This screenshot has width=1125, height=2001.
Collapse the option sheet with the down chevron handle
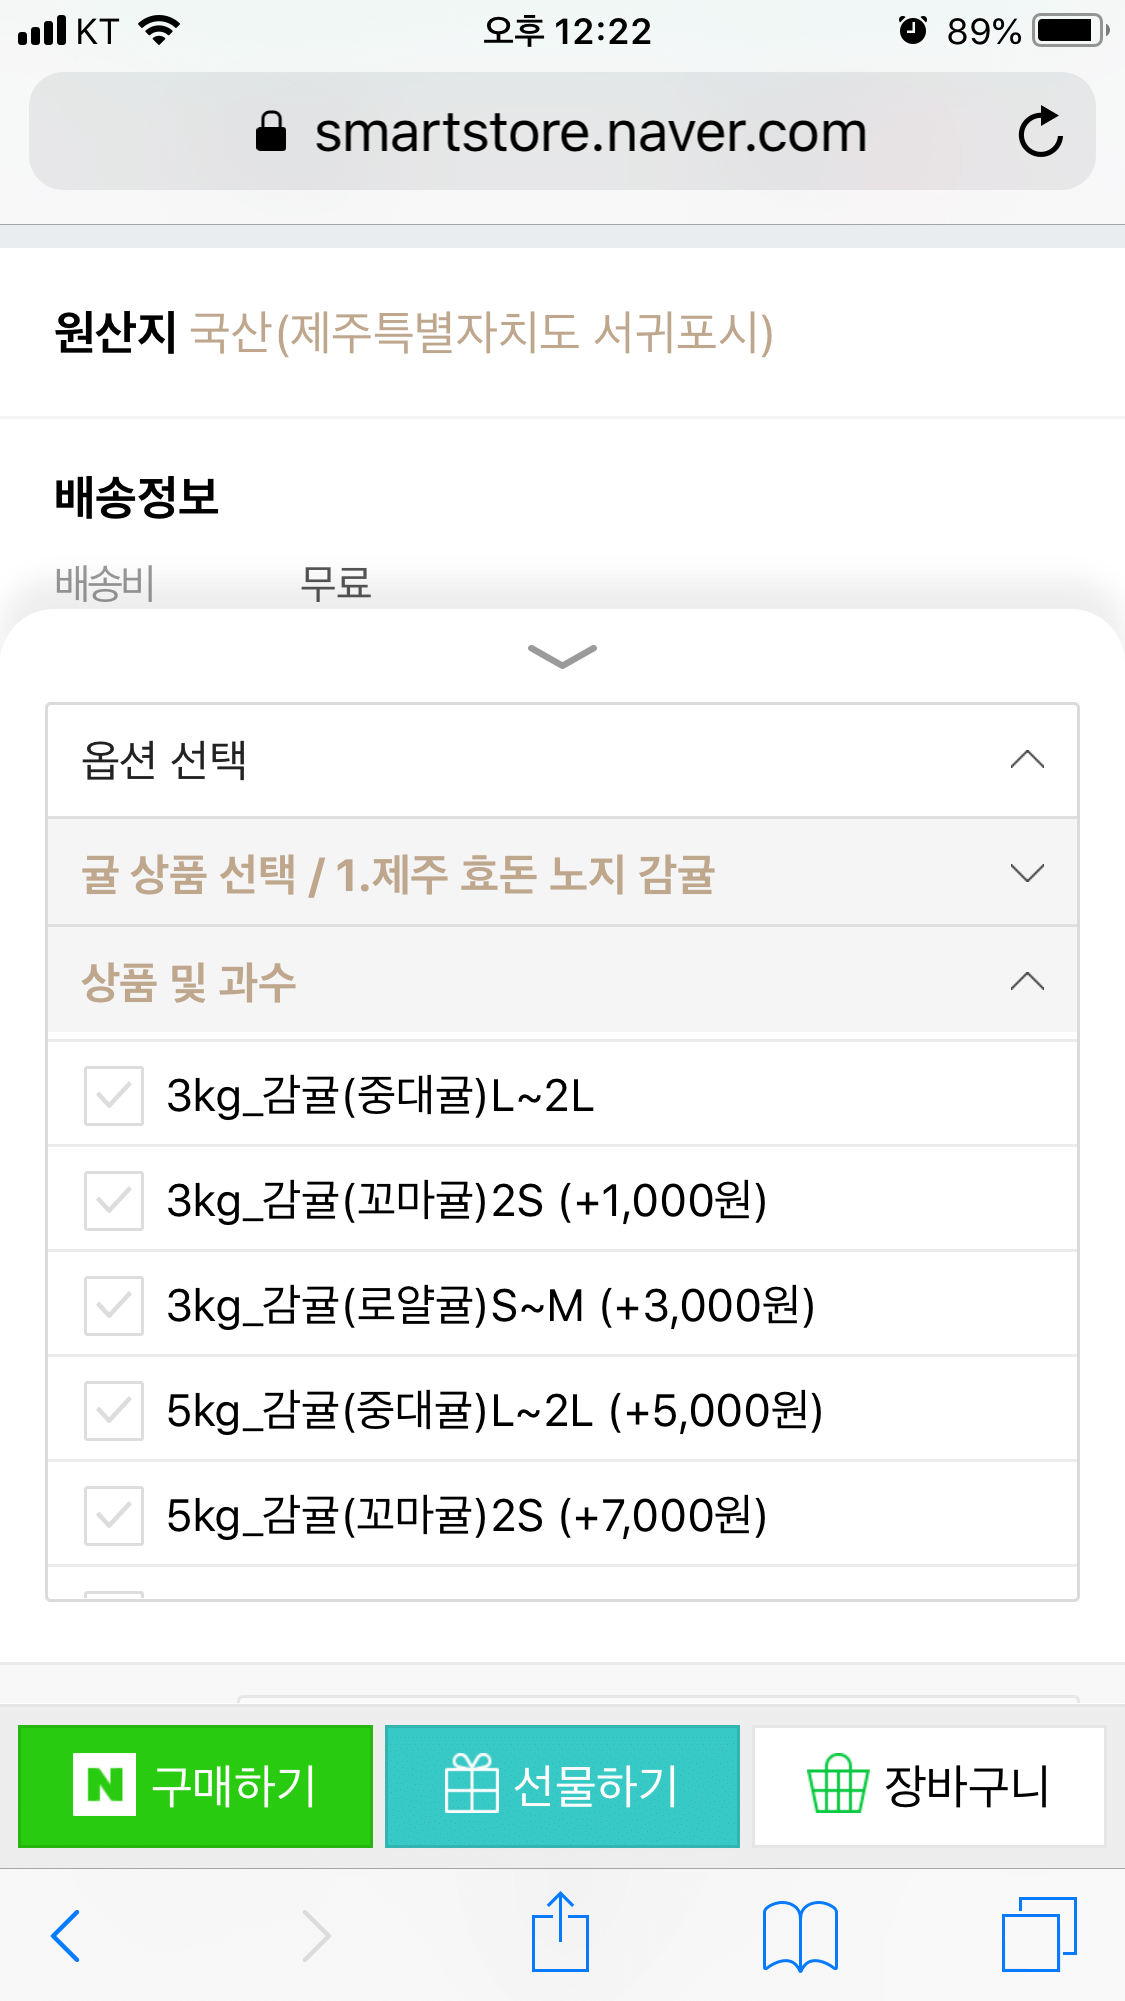[562, 655]
